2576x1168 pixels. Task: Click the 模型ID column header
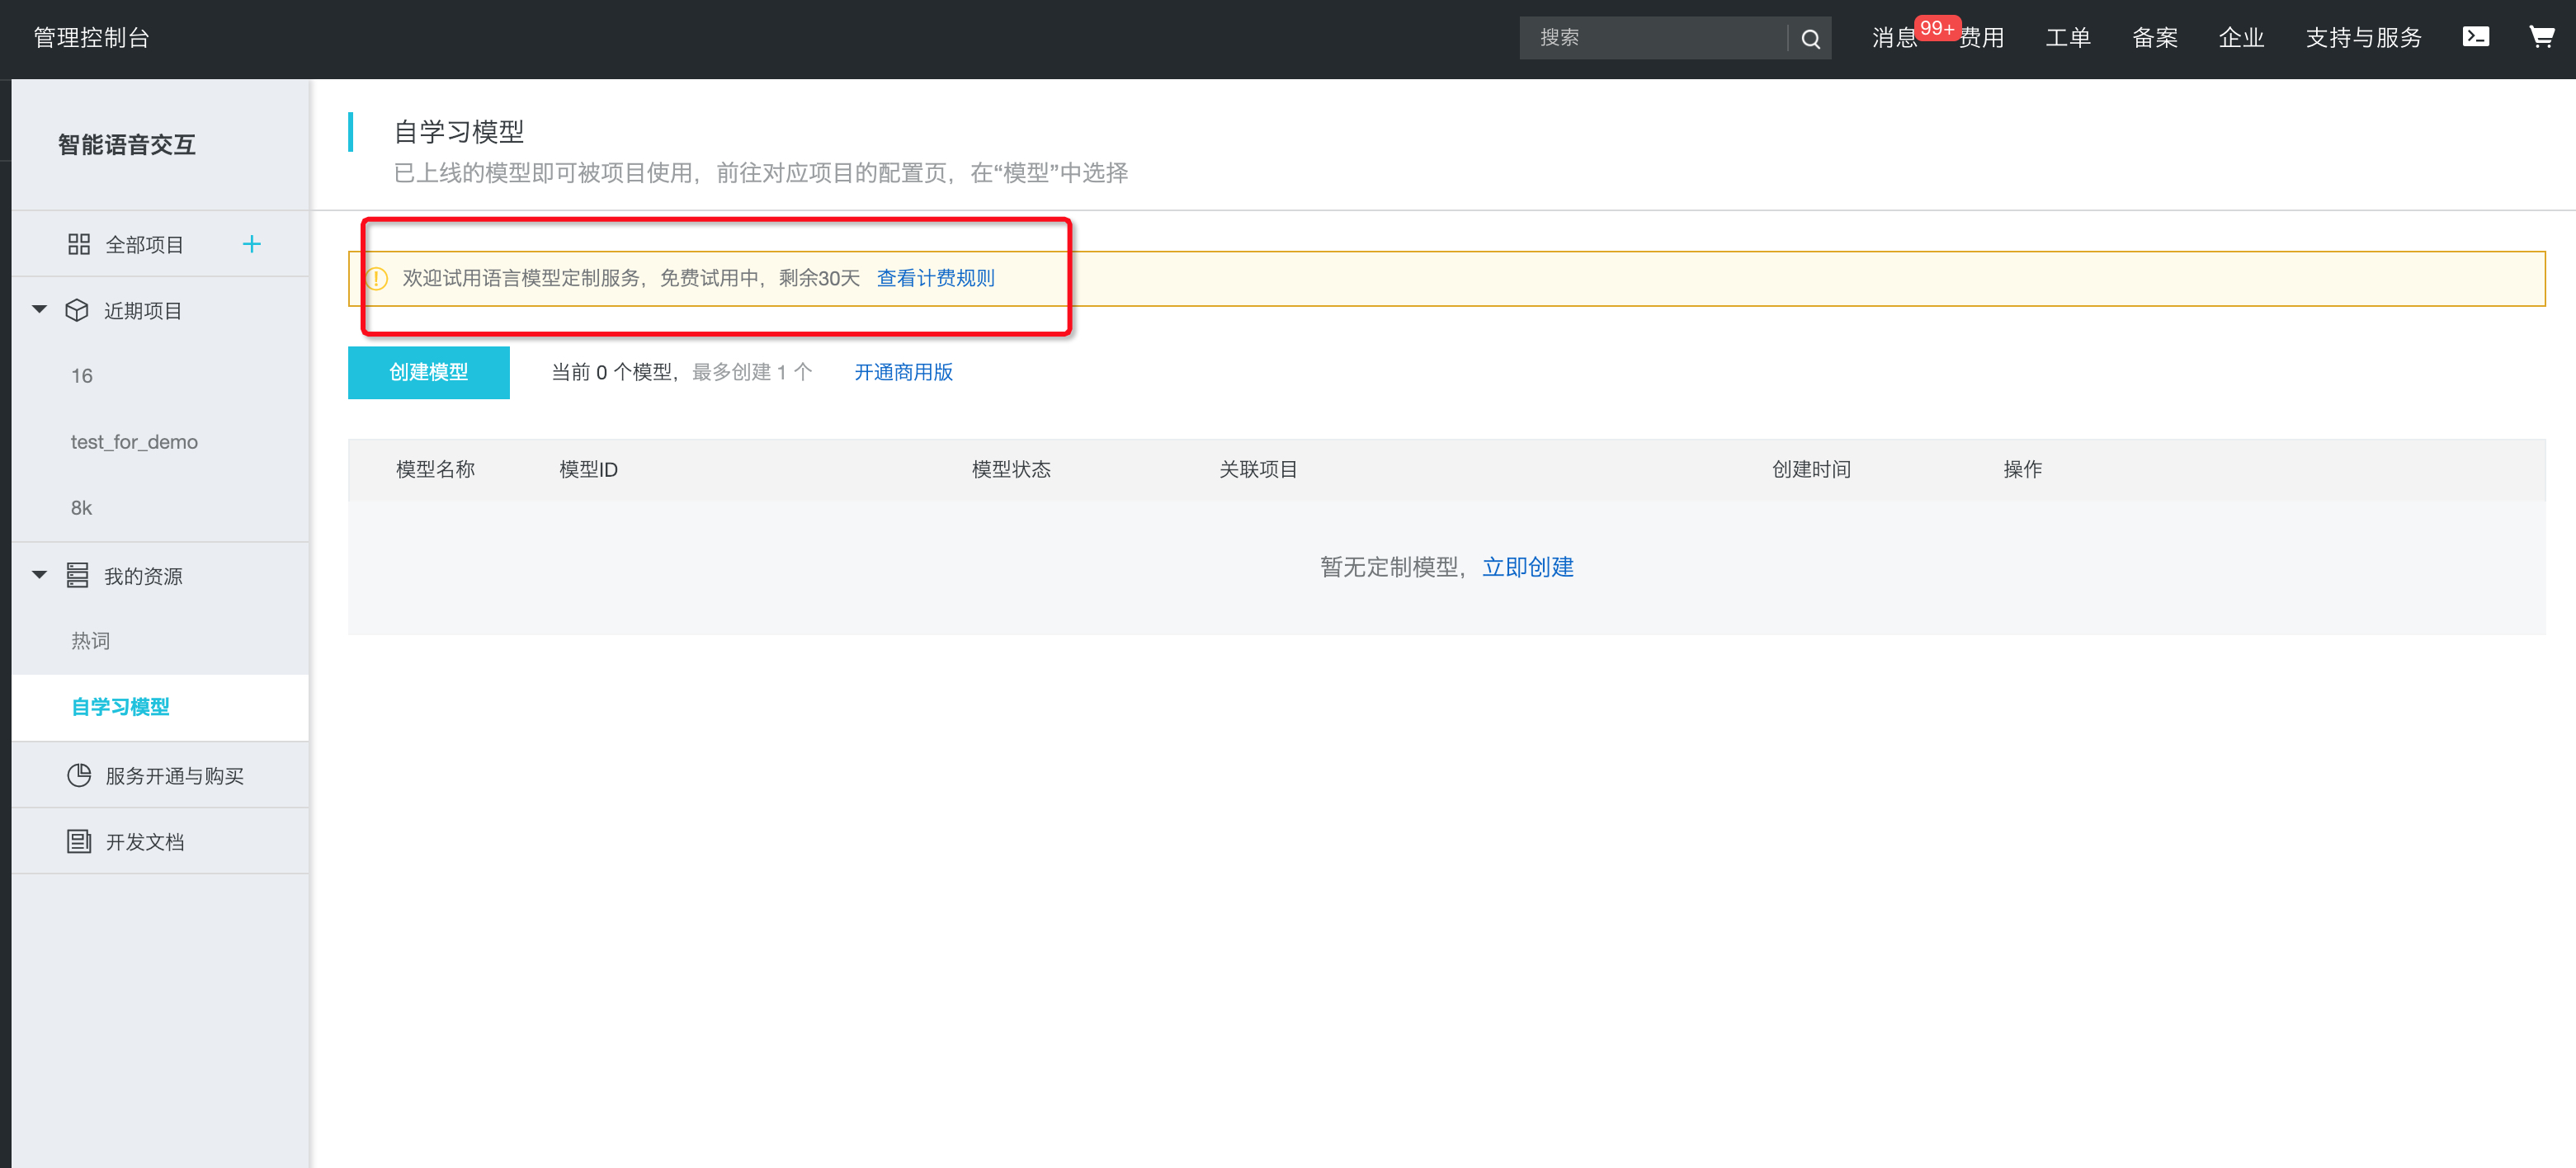(588, 469)
